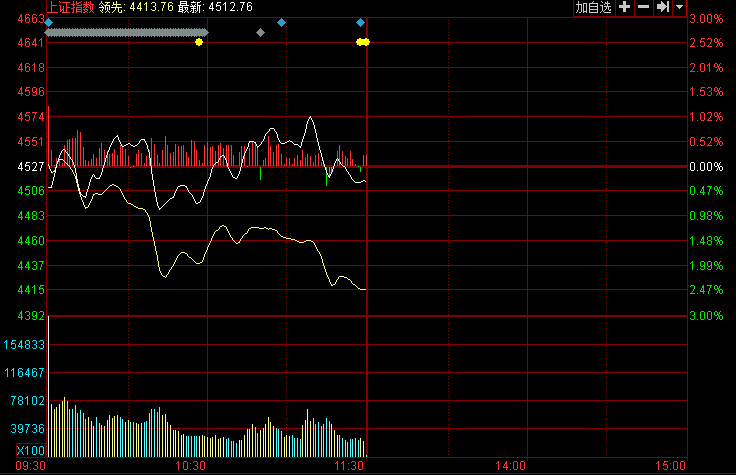
Task: Click the 3.00% top percentage scale label
Action: tap(706, 19)
